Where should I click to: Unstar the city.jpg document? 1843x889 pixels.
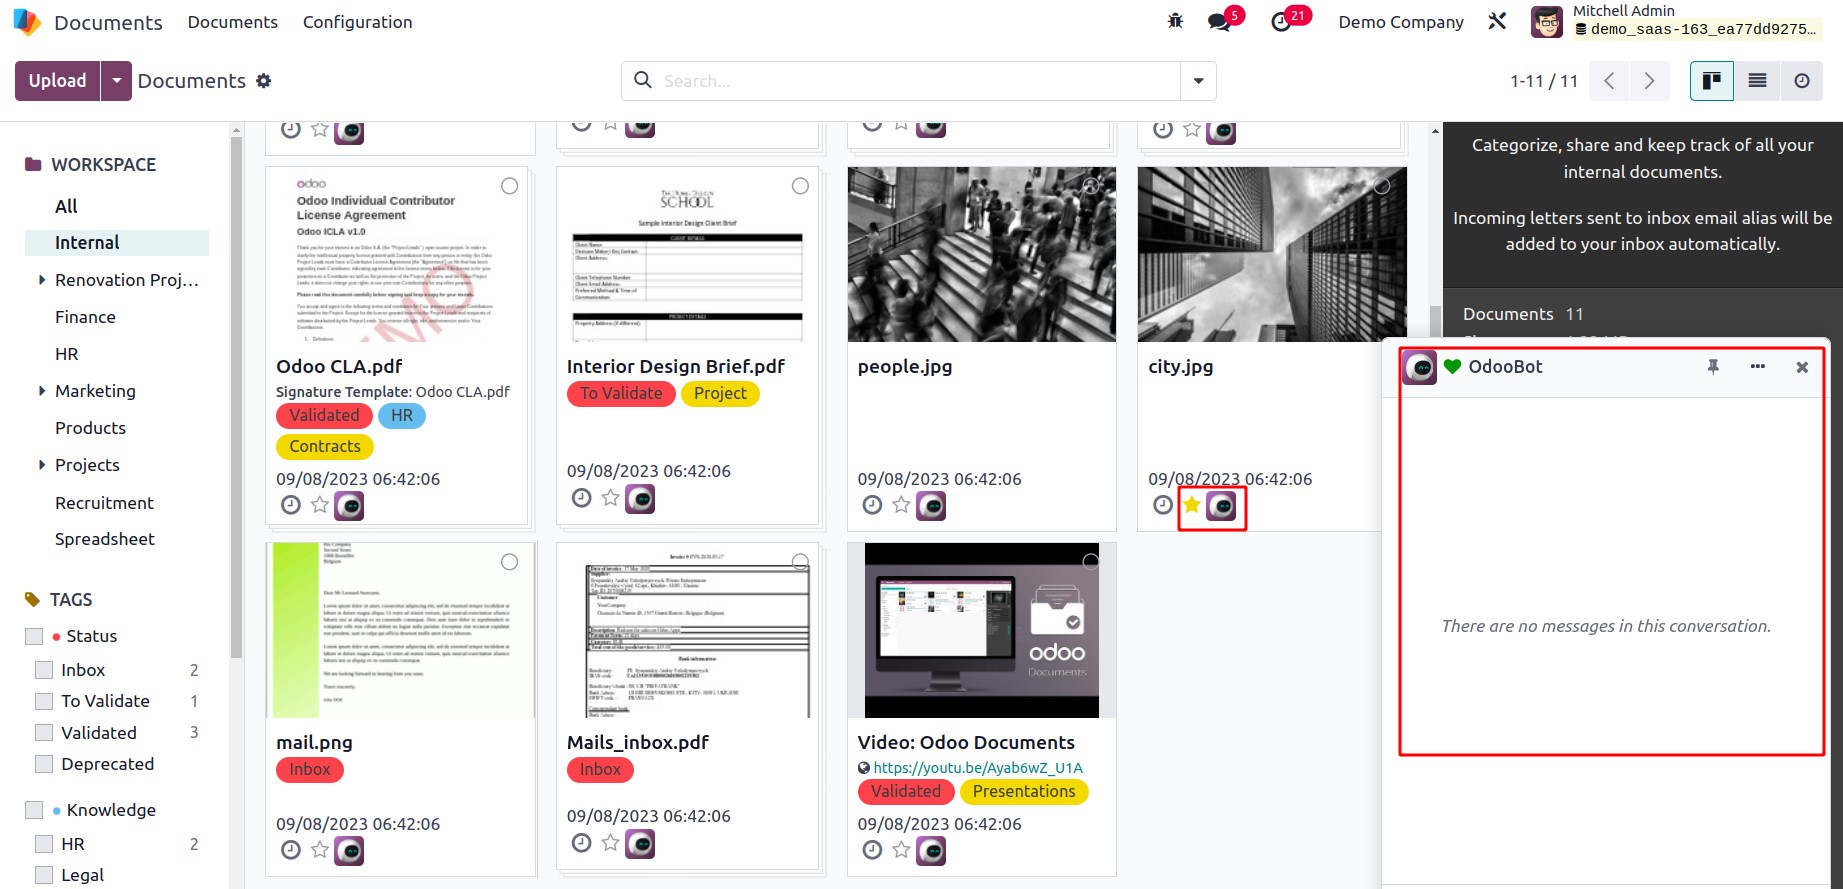click(1191, 505)
